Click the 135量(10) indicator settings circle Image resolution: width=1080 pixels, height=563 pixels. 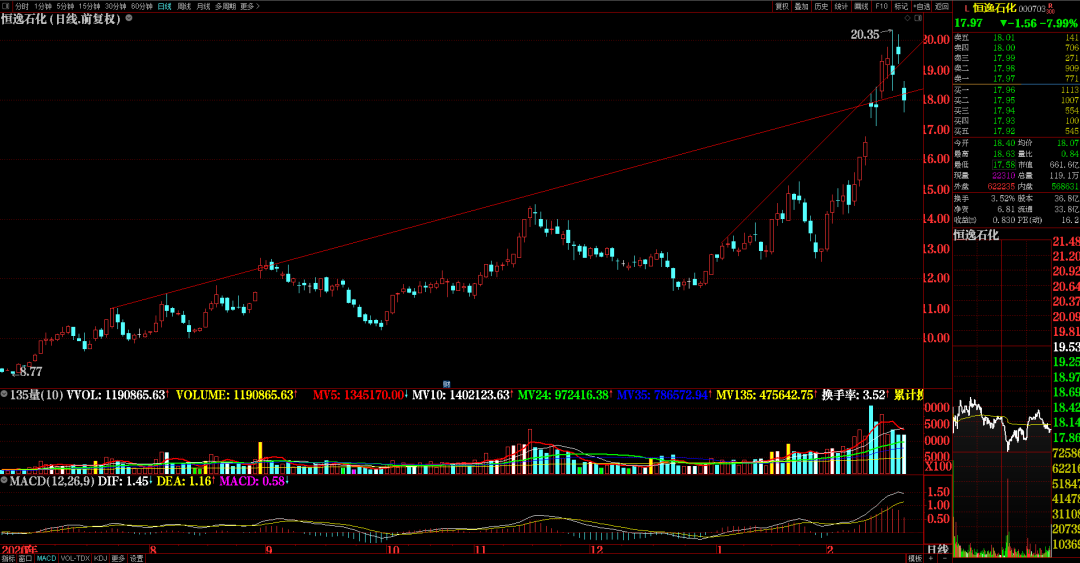(4, 394)
